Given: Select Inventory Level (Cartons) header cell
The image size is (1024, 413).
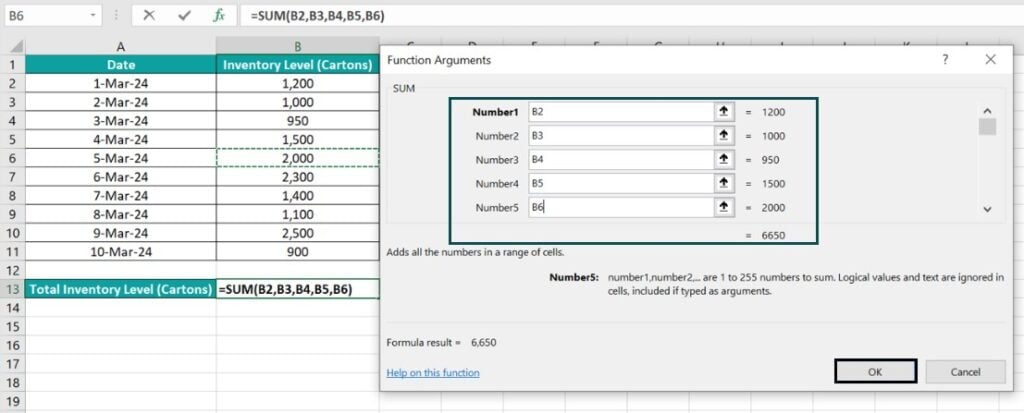Looking at the screenshot, I should click(298, 65).
